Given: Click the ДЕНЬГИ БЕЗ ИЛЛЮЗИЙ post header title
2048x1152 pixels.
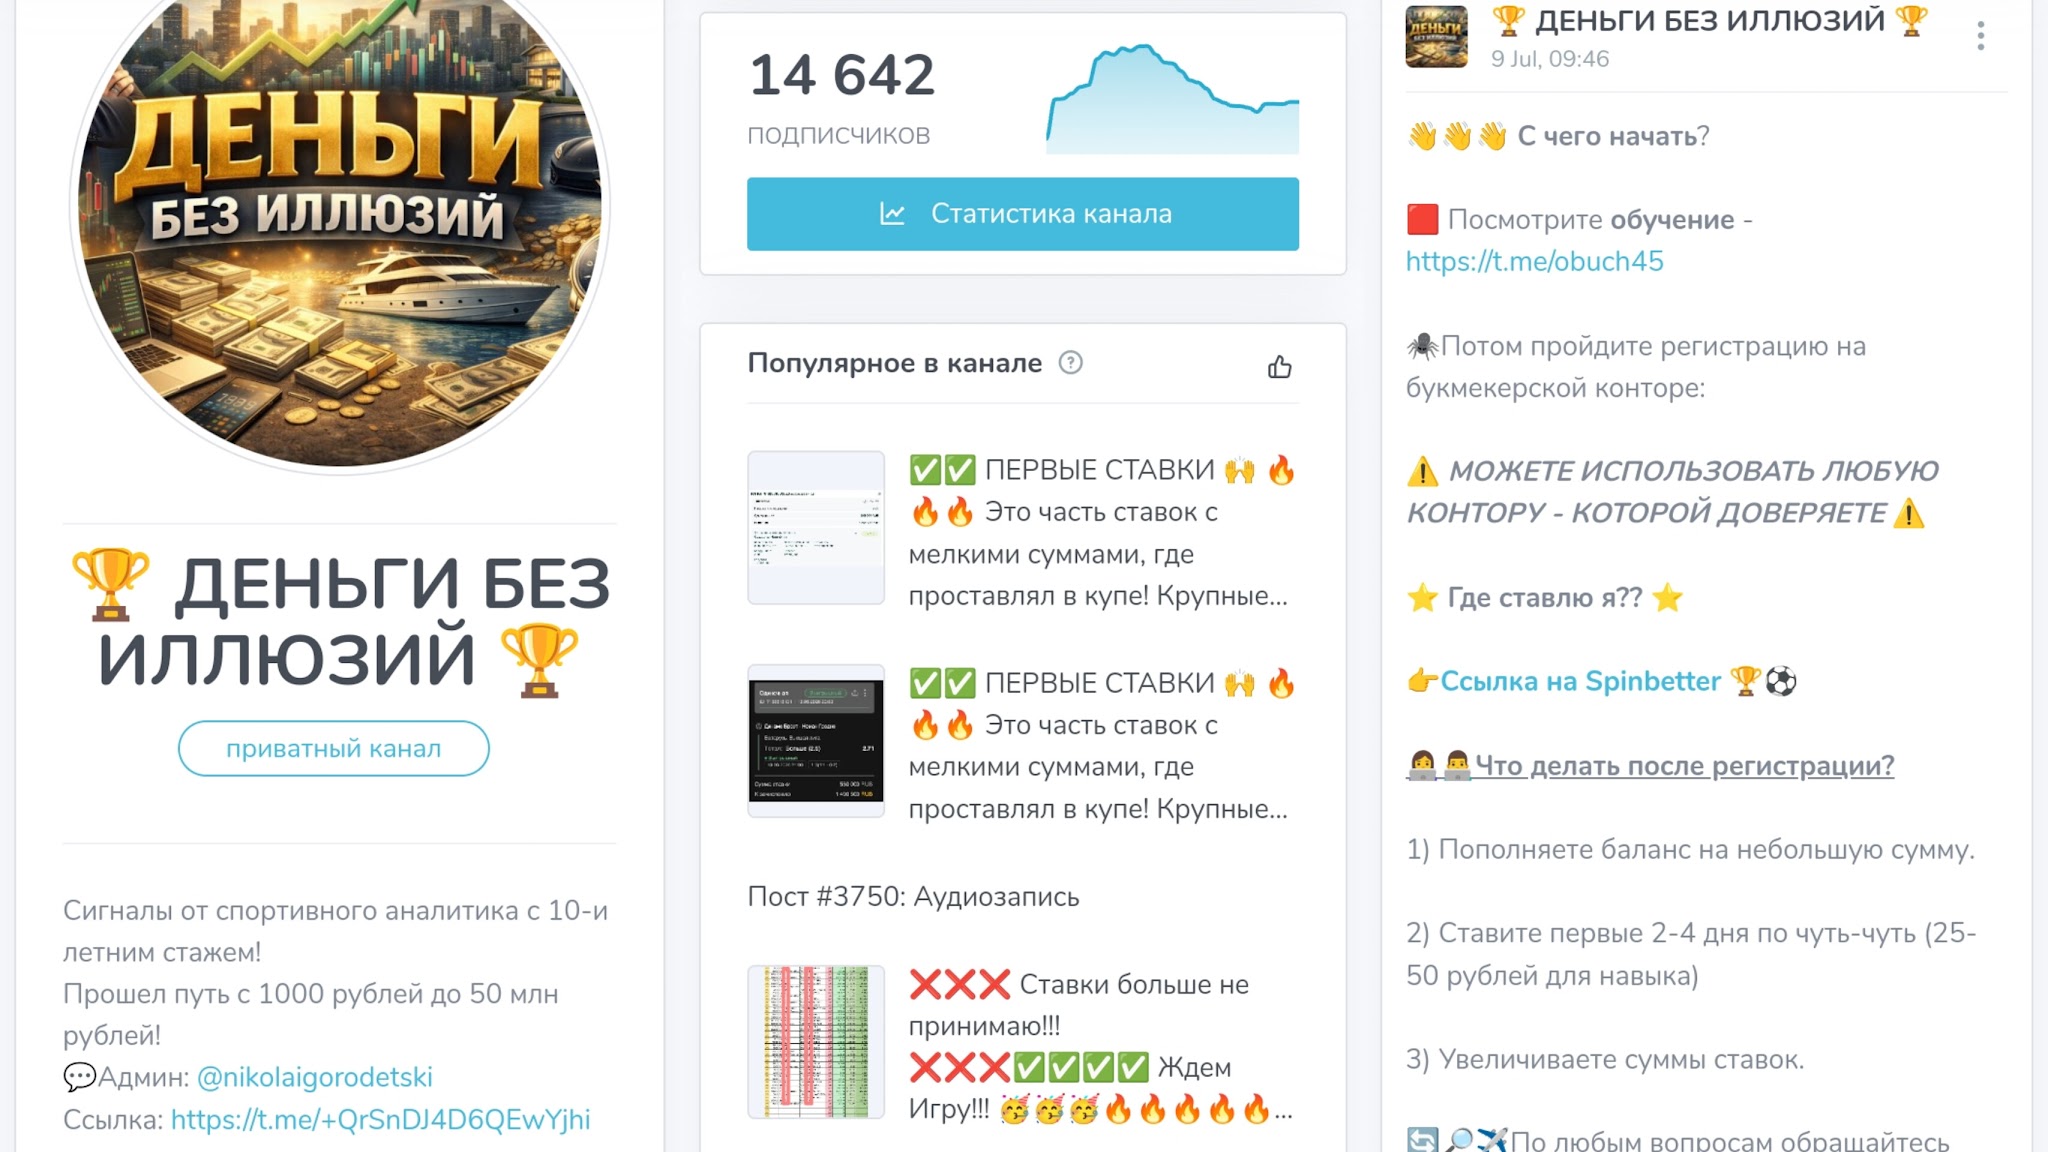Looking at the screenshot, I should tap(1709, 20).
